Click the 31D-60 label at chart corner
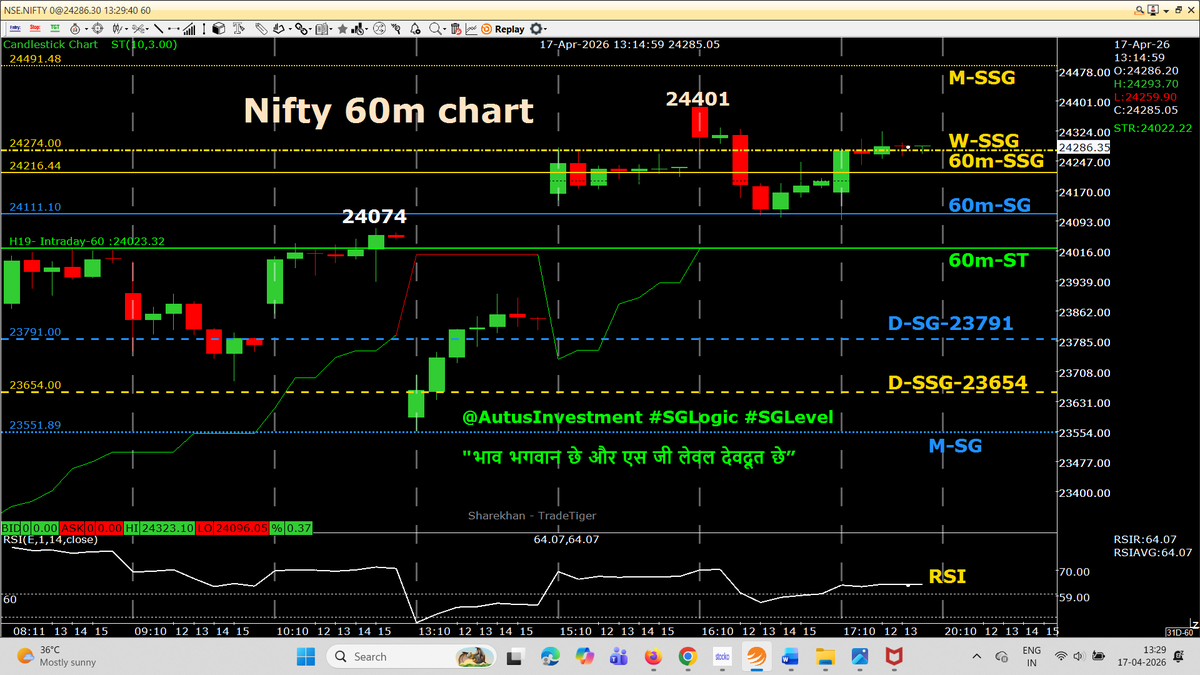Screen dimensions: 1200x675 point(1179,632)
